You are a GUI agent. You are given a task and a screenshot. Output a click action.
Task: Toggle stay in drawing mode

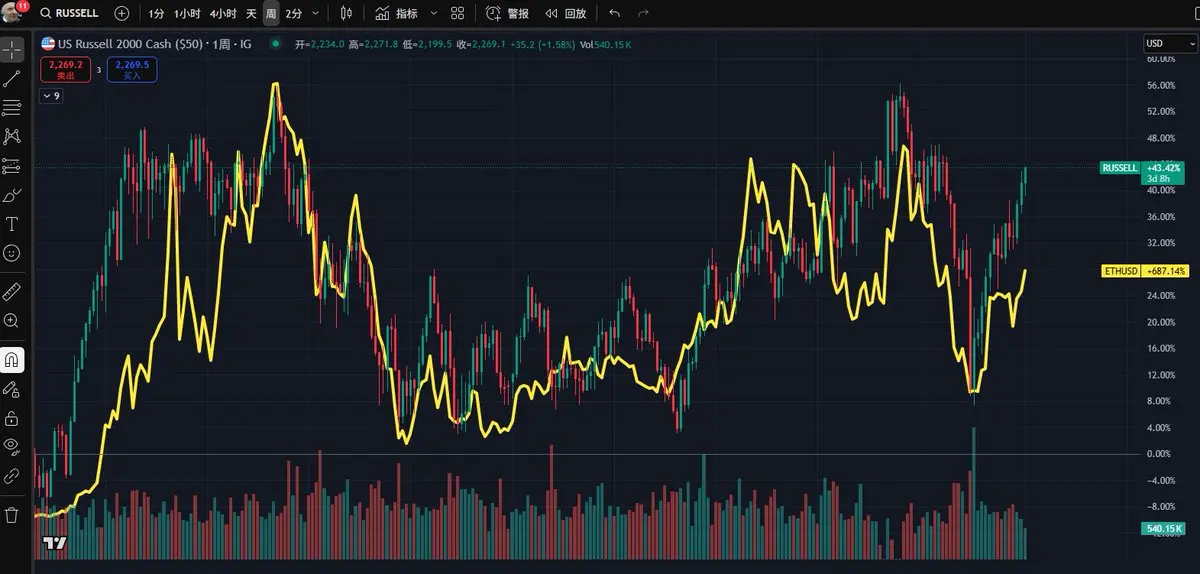click(x=12, y=388)
